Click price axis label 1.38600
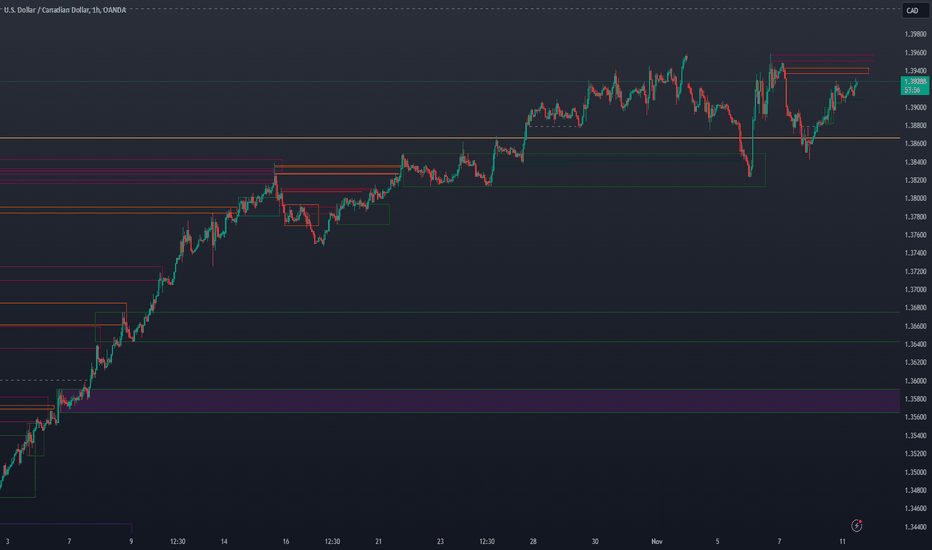This screenshot has width=932, height=550. (x=915, y=144)
